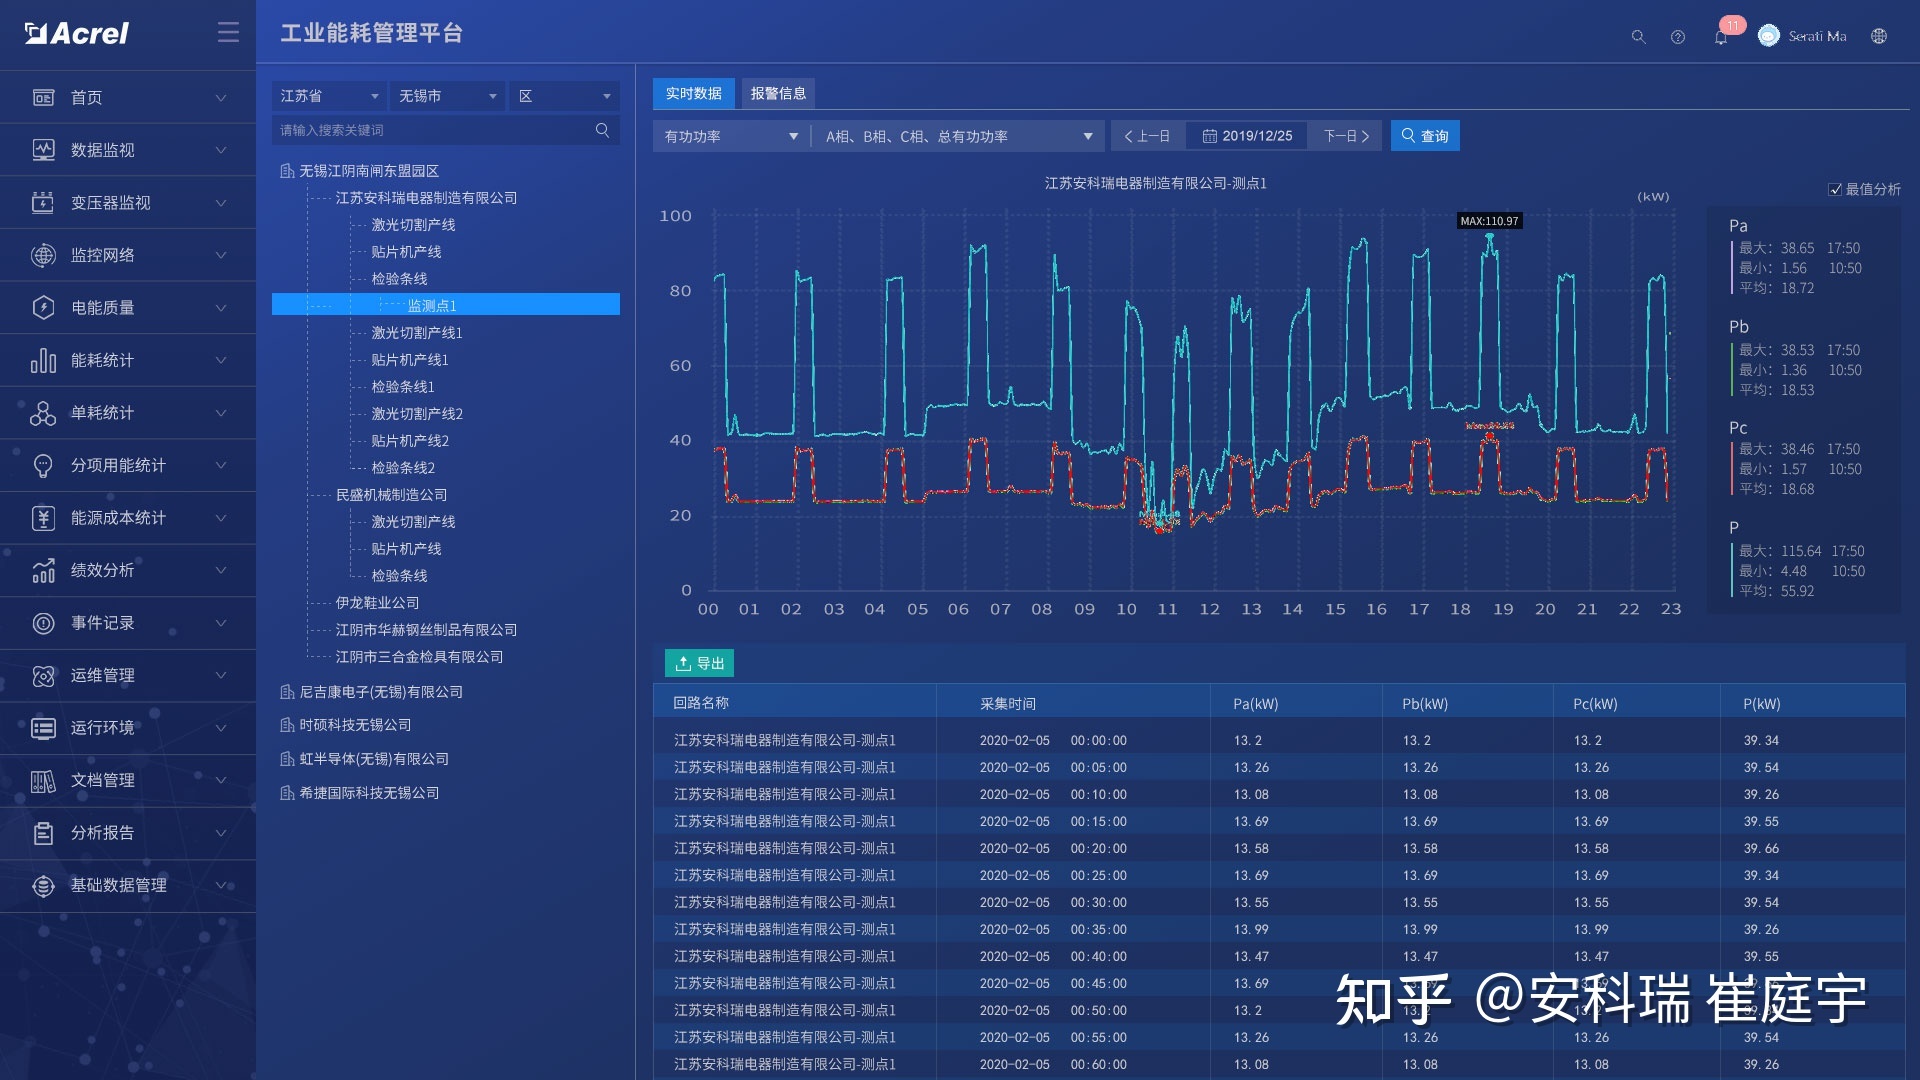This screenshot has height=1080, width=1920.
Task: Click the tree keyword search field
Action: tap(446, 130)
